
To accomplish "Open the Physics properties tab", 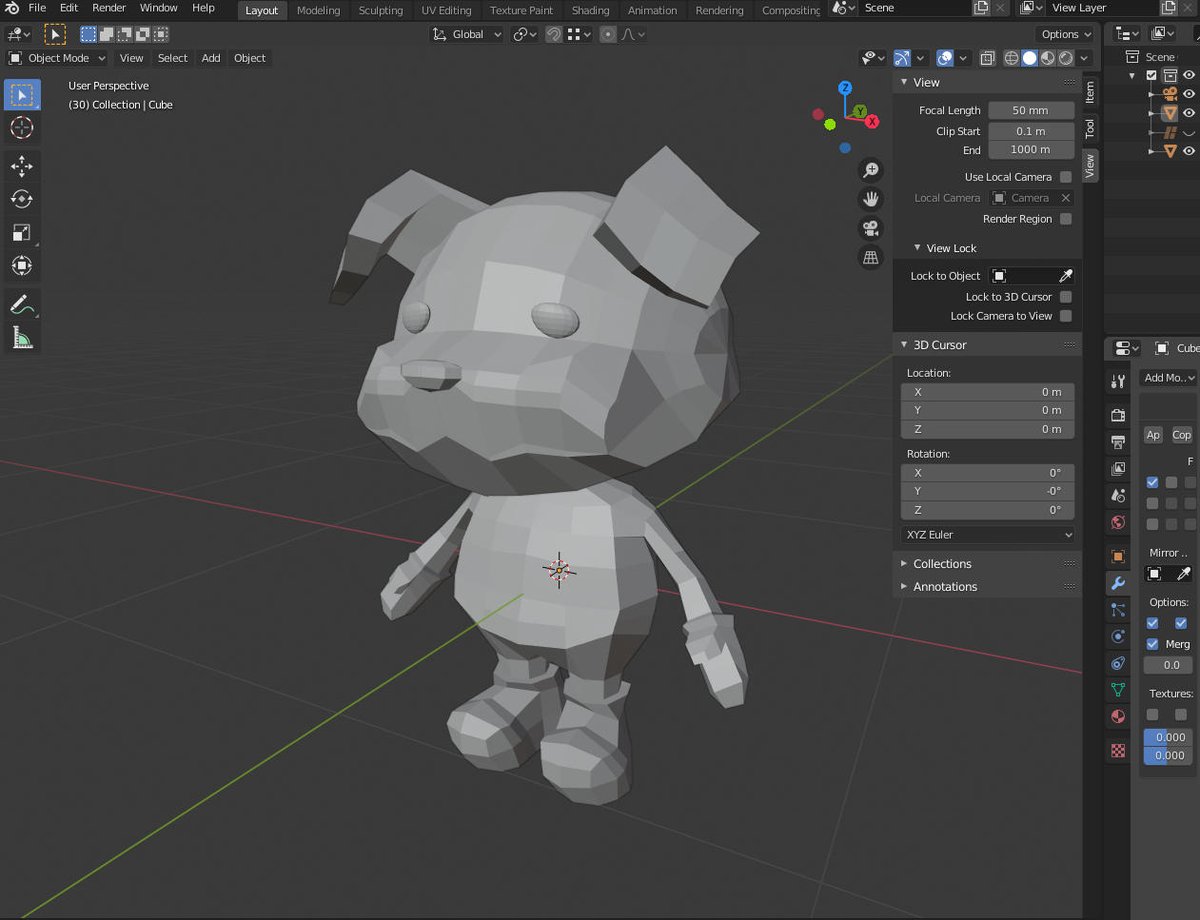I will pos(1118,636).
